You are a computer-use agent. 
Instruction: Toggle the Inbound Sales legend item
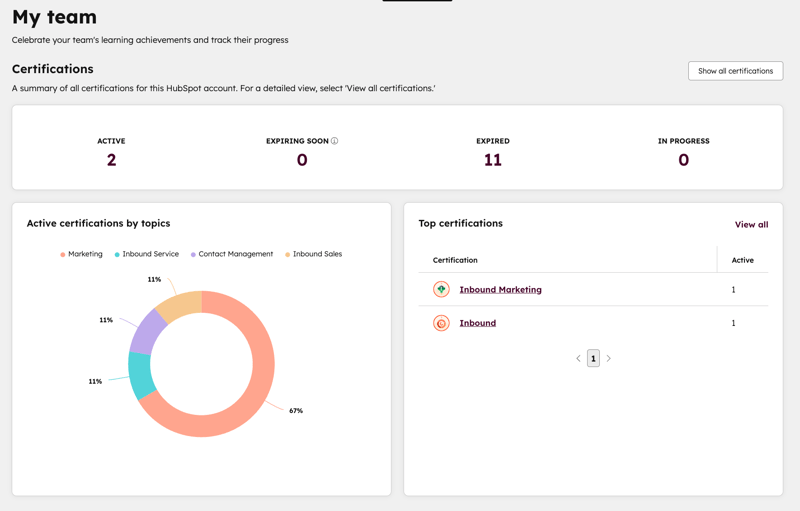pos(313,254)
